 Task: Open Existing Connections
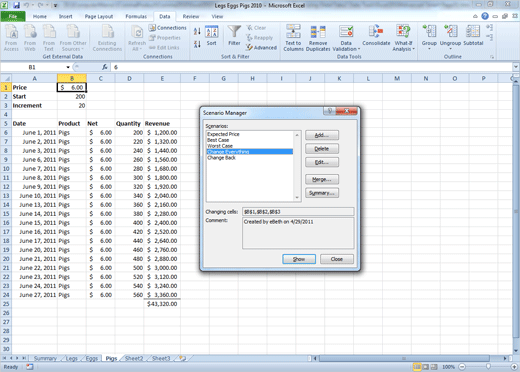(107, 37)
